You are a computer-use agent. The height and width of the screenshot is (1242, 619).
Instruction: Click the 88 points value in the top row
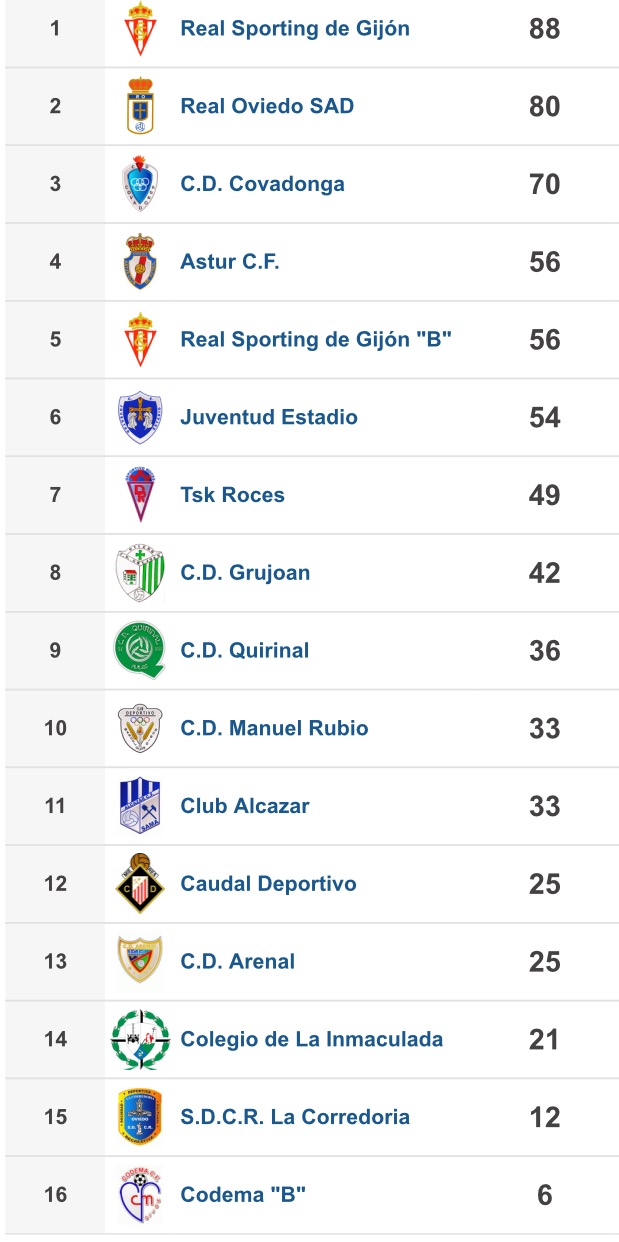(544, 29)
